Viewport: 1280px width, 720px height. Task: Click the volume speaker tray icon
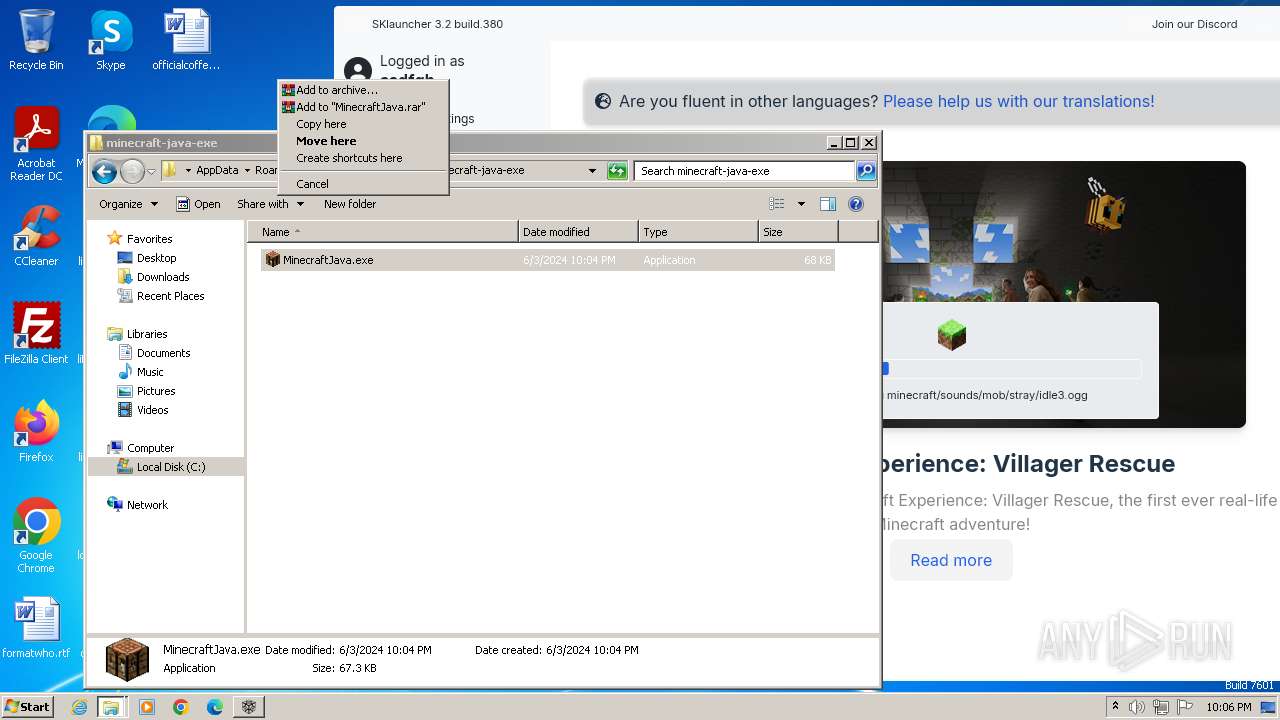(1137, 707)
